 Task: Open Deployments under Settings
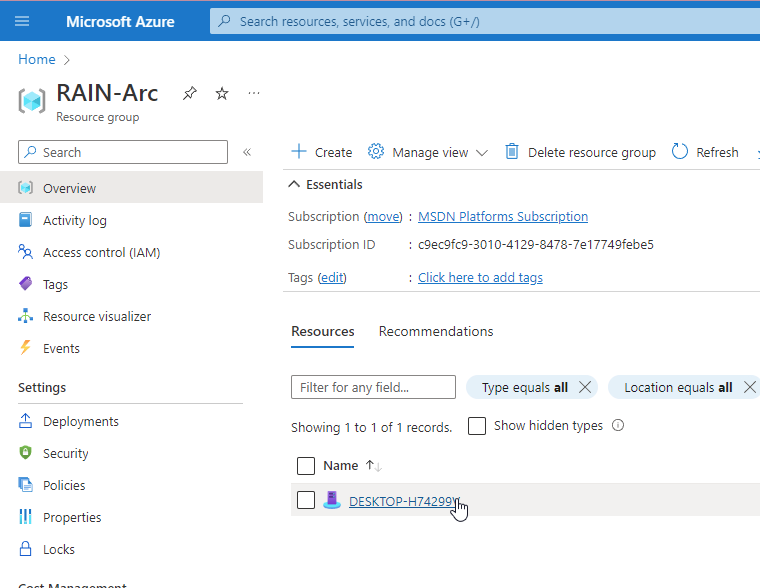coord(81,422)
